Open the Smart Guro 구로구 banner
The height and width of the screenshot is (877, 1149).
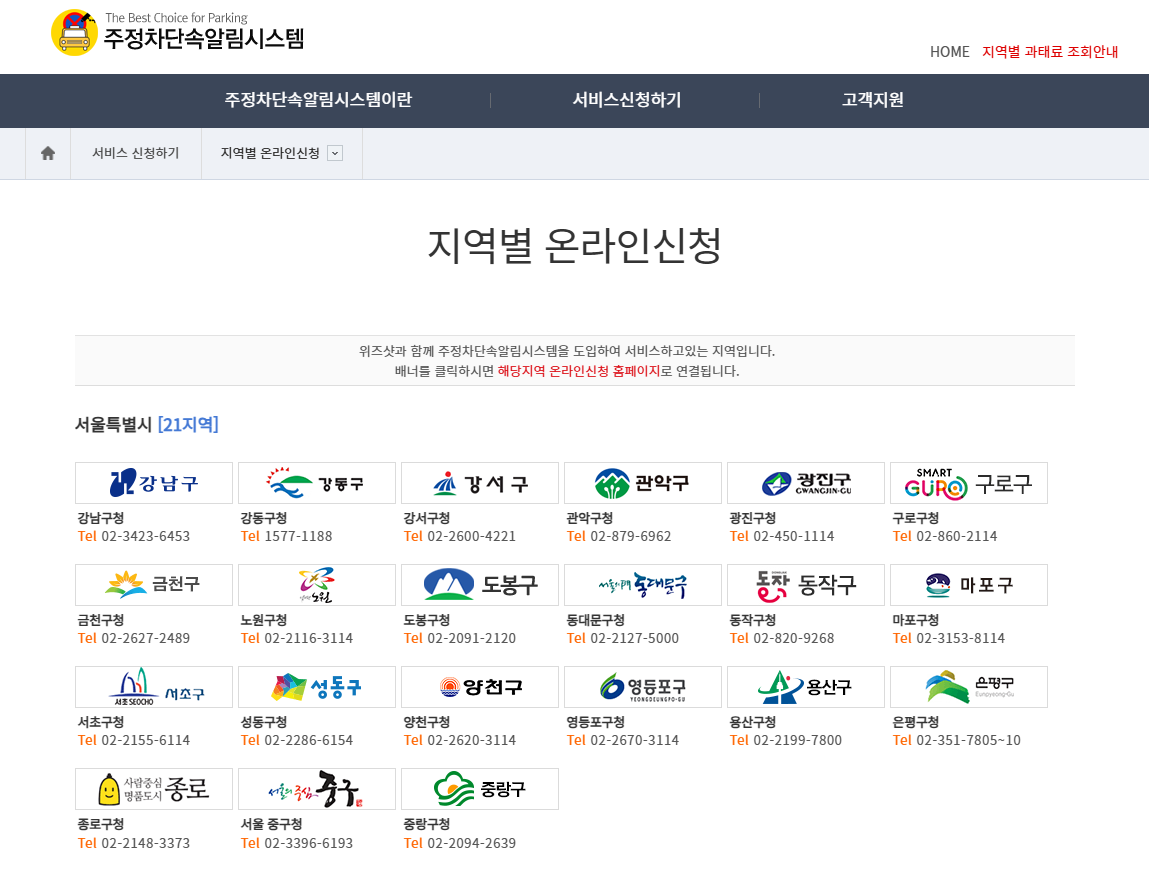969,483
